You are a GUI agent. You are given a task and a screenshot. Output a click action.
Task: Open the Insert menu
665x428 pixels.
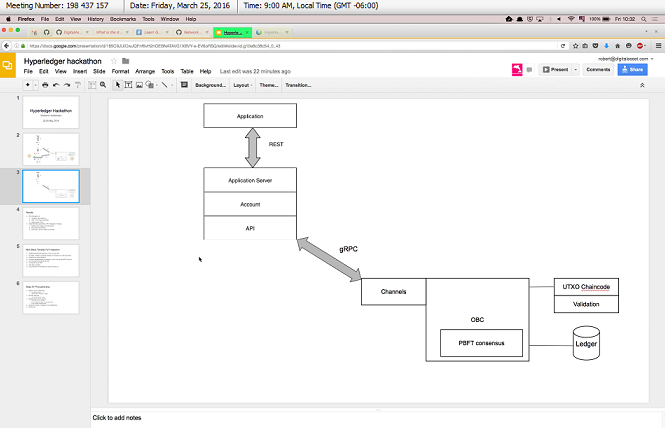[80, 71]
